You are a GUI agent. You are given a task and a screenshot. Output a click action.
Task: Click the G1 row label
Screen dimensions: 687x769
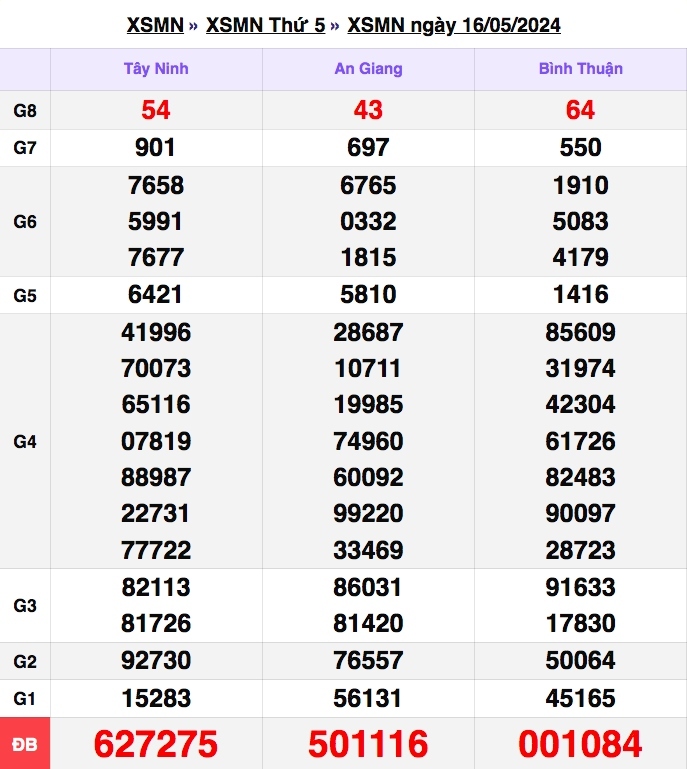pos(25,698)
